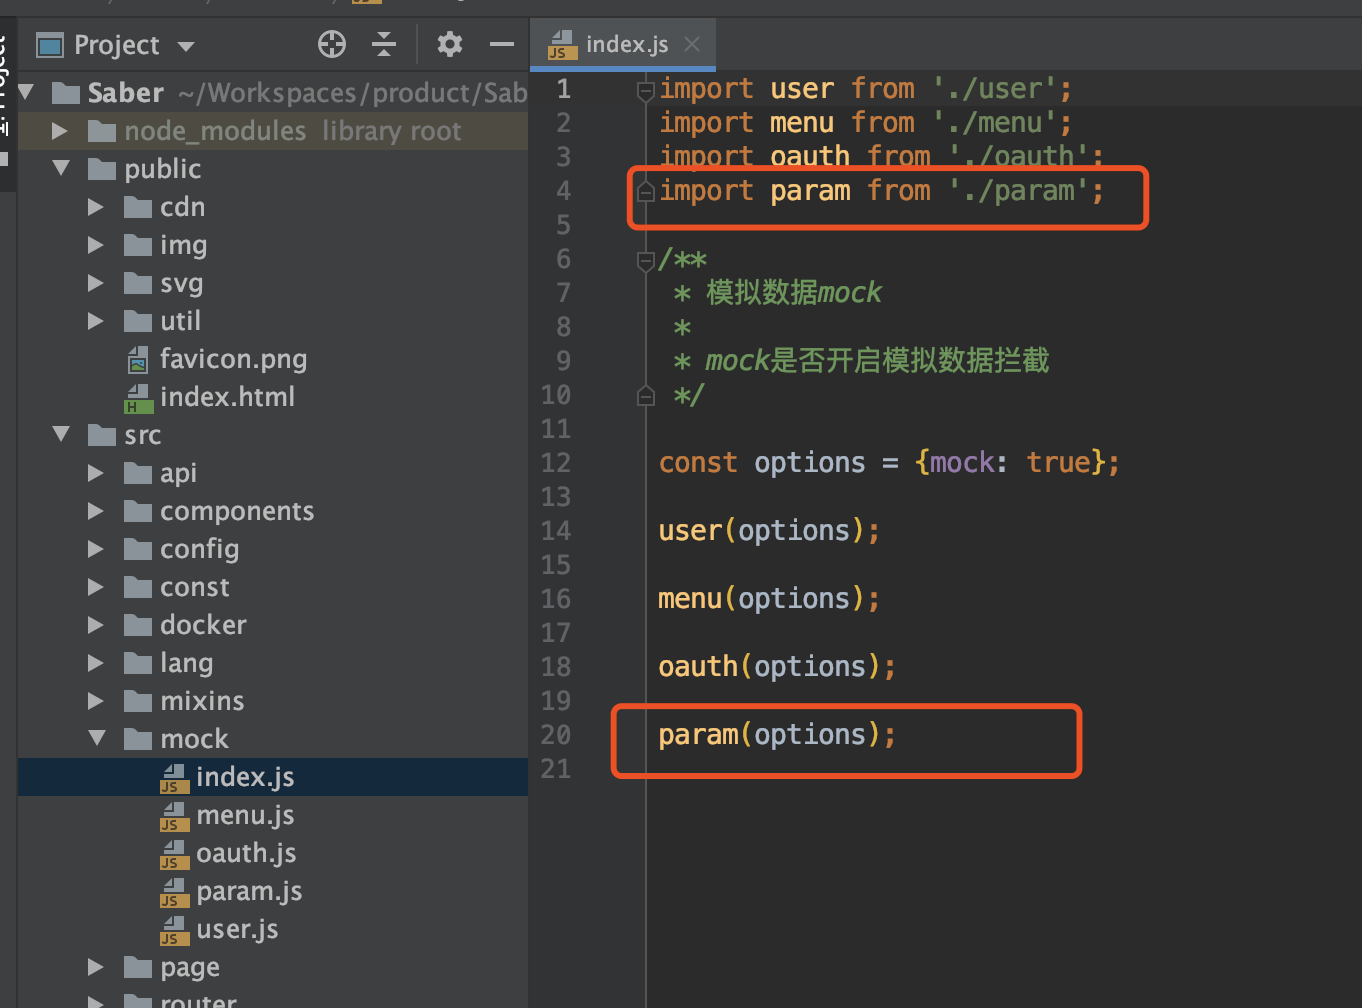Click the docker folder icon
Screen dimensions: 1362x1008
click(138, 625)
